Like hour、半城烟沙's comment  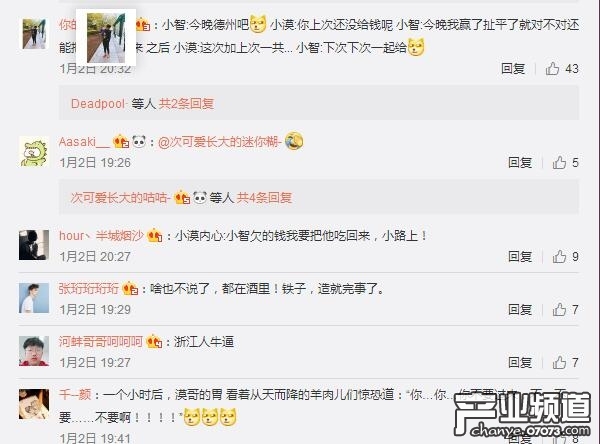(559, 256)
